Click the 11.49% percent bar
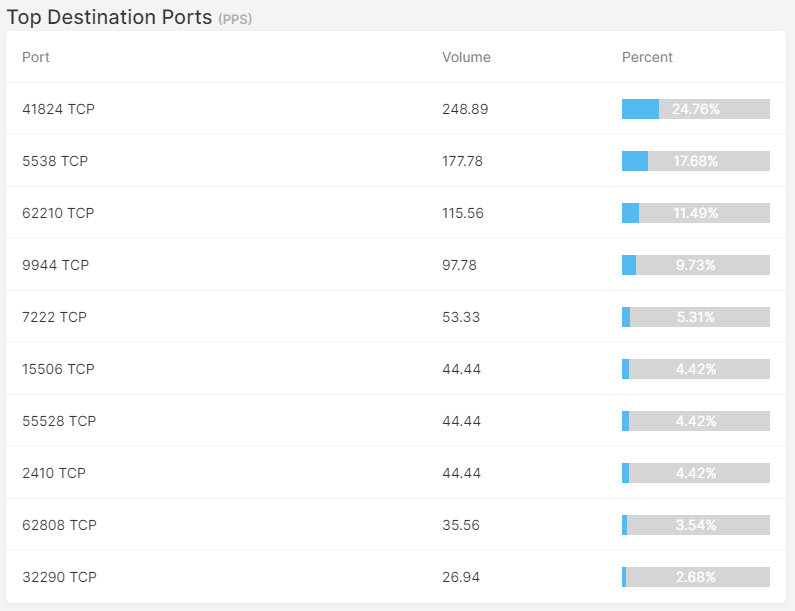This screenshot has height=611, width=795. pyautogui.click(x=696, y=213)
